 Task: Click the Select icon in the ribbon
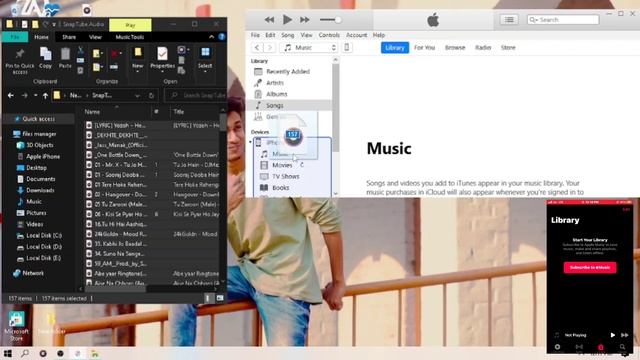tap(205, 53)
